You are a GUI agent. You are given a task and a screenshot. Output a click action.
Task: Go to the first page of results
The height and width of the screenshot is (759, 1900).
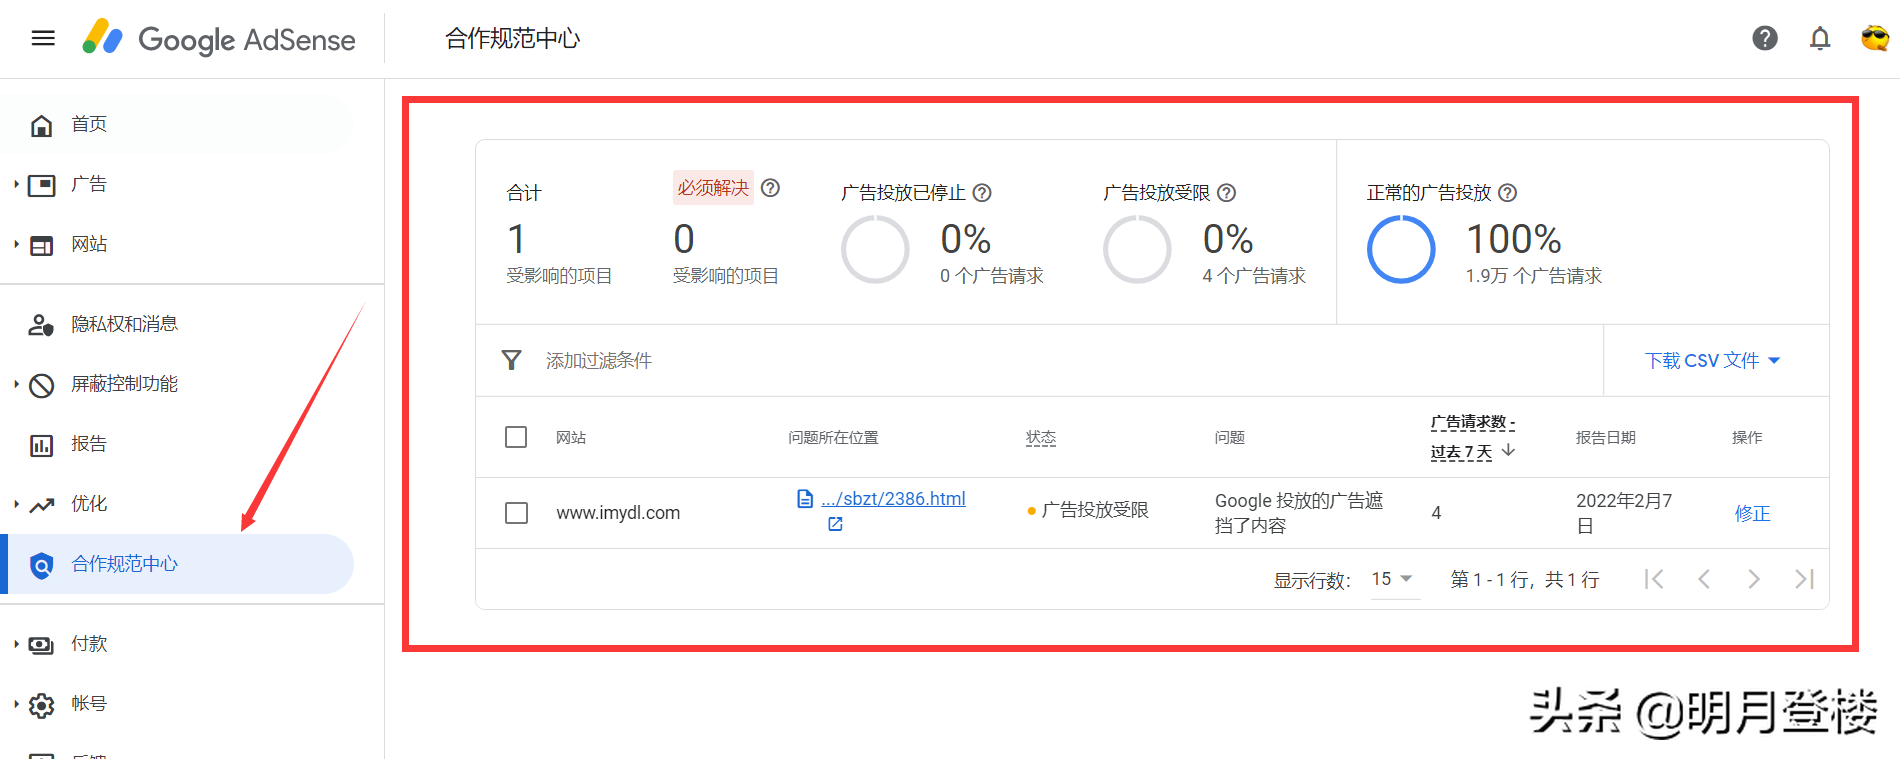[x=1654, y=579]
